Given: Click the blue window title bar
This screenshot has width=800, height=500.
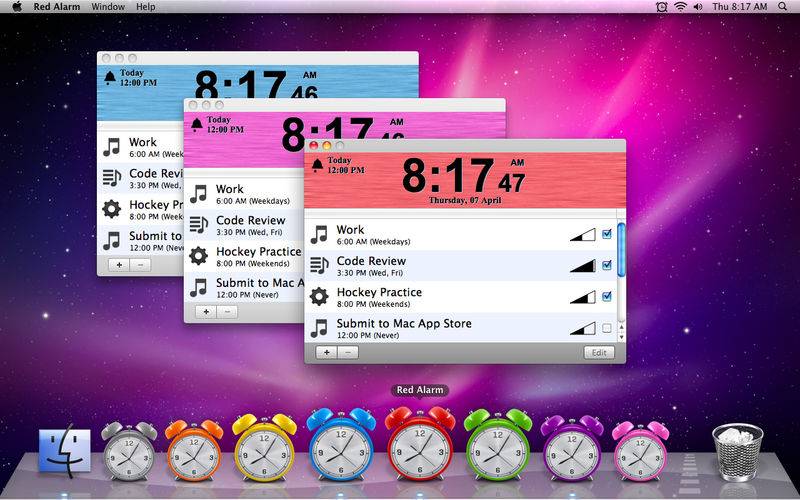Looking at the screenshot, I should click(258, 58).
